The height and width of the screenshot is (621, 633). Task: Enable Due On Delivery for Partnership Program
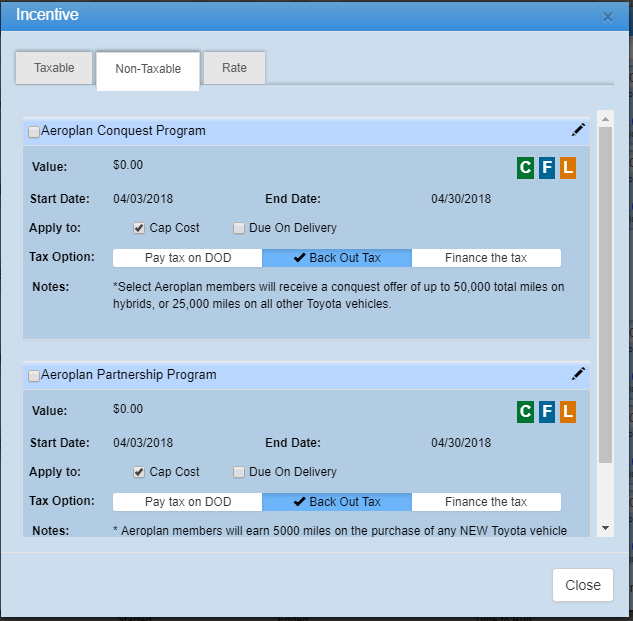pyautogui.click(x=239, y=472)
